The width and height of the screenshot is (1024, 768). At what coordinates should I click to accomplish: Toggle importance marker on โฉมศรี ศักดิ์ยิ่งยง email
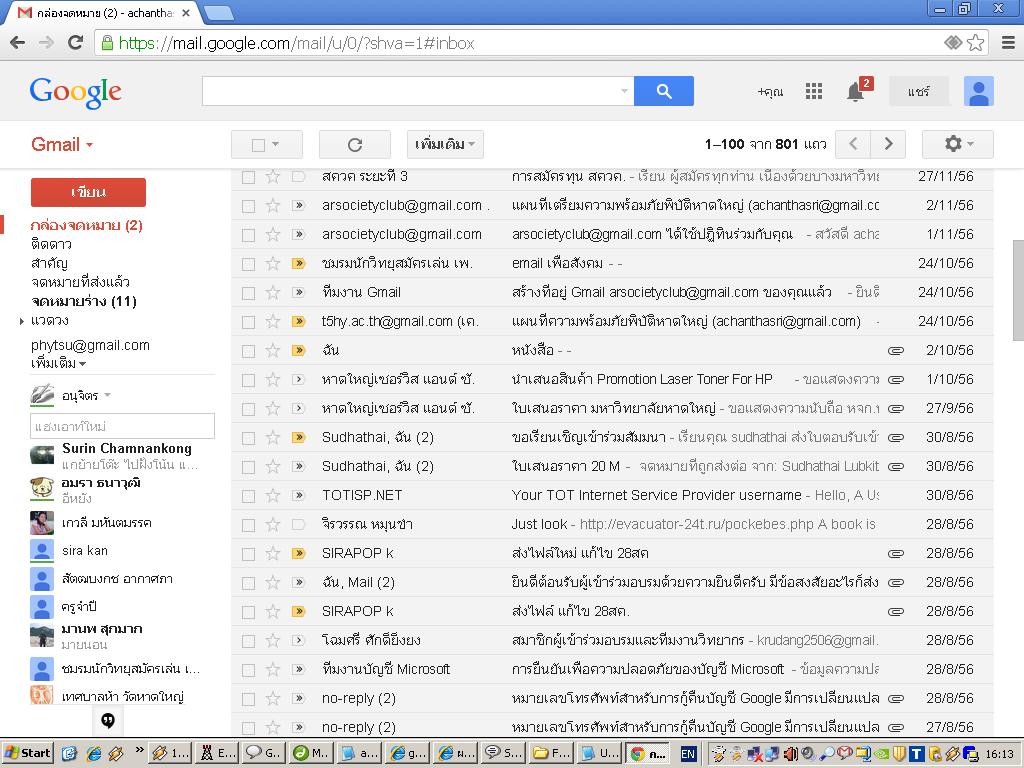pos(298,641)
